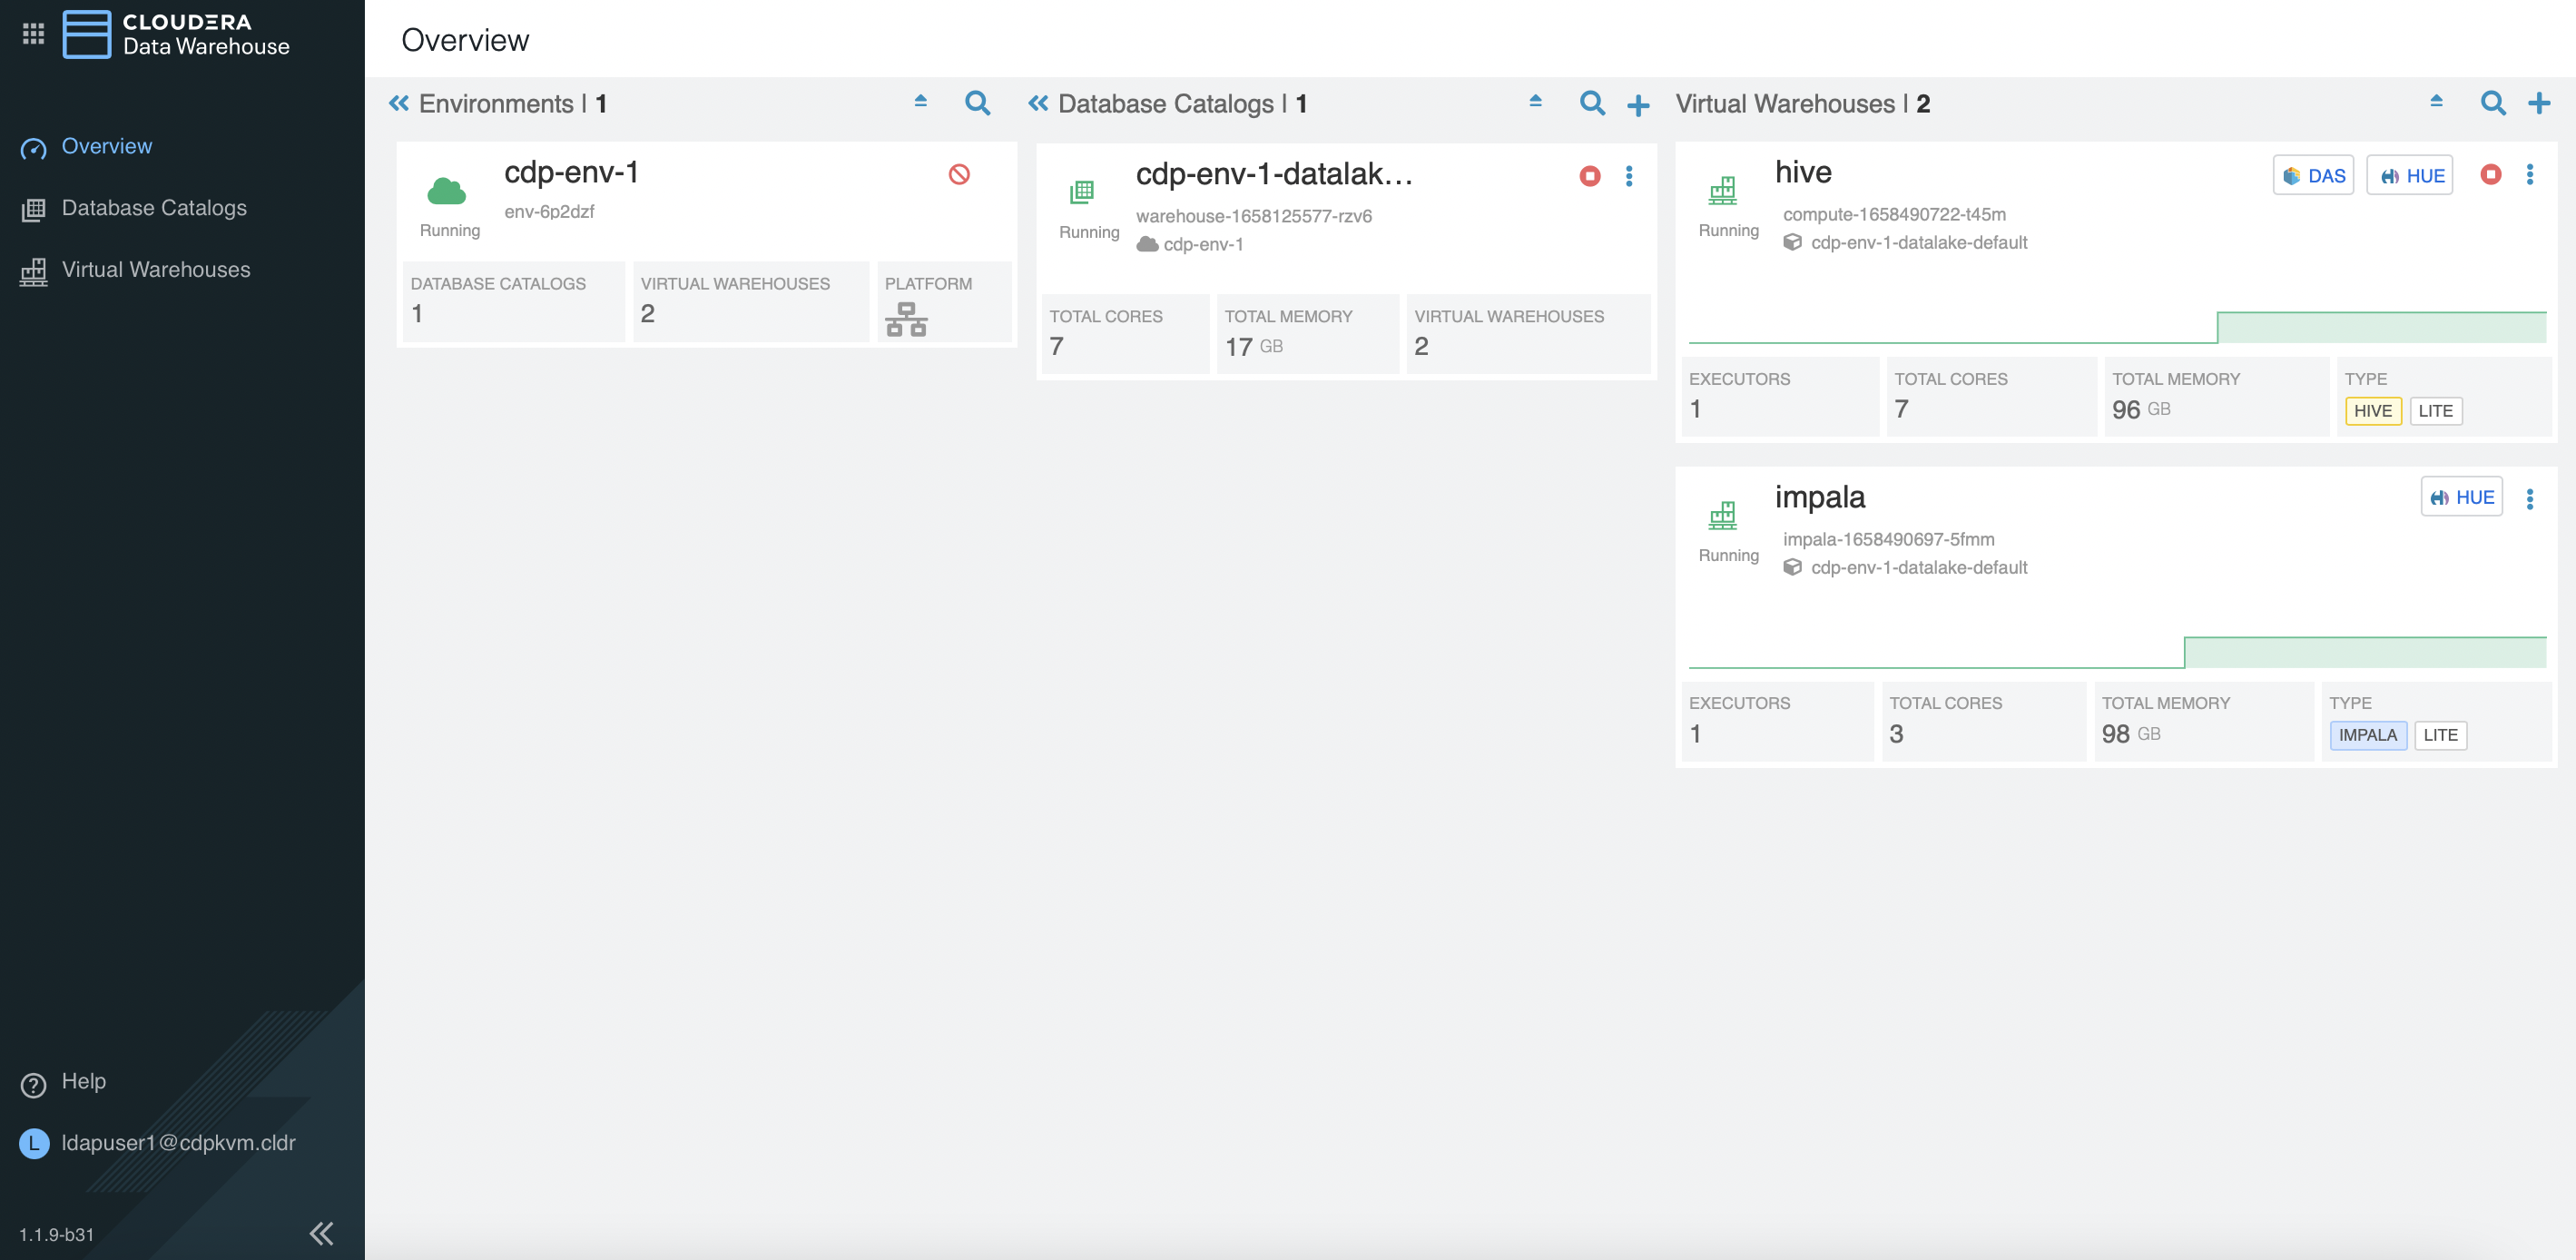Suspend the cdp-env-1-datalake database catalog
Screen dimensions: 2576x1260
[1589, 177]
